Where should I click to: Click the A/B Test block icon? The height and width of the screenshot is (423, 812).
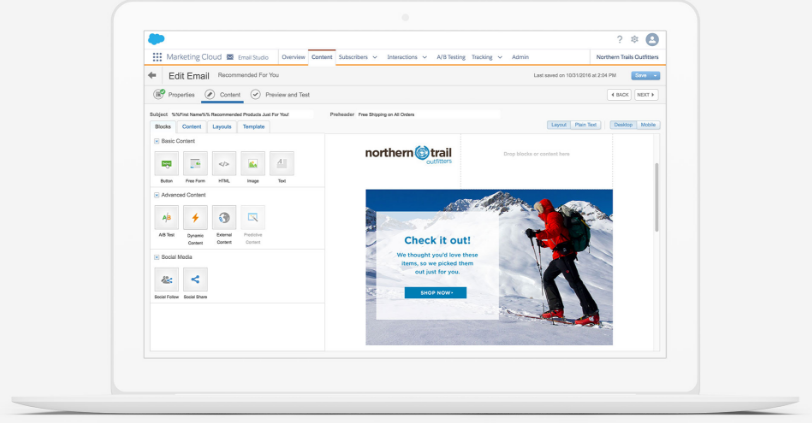[x=166, y=217]
